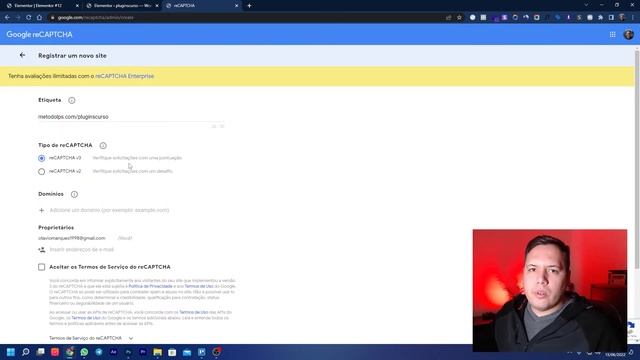
Task: Click the add-person icon under Proprietários
Action: 42,249
